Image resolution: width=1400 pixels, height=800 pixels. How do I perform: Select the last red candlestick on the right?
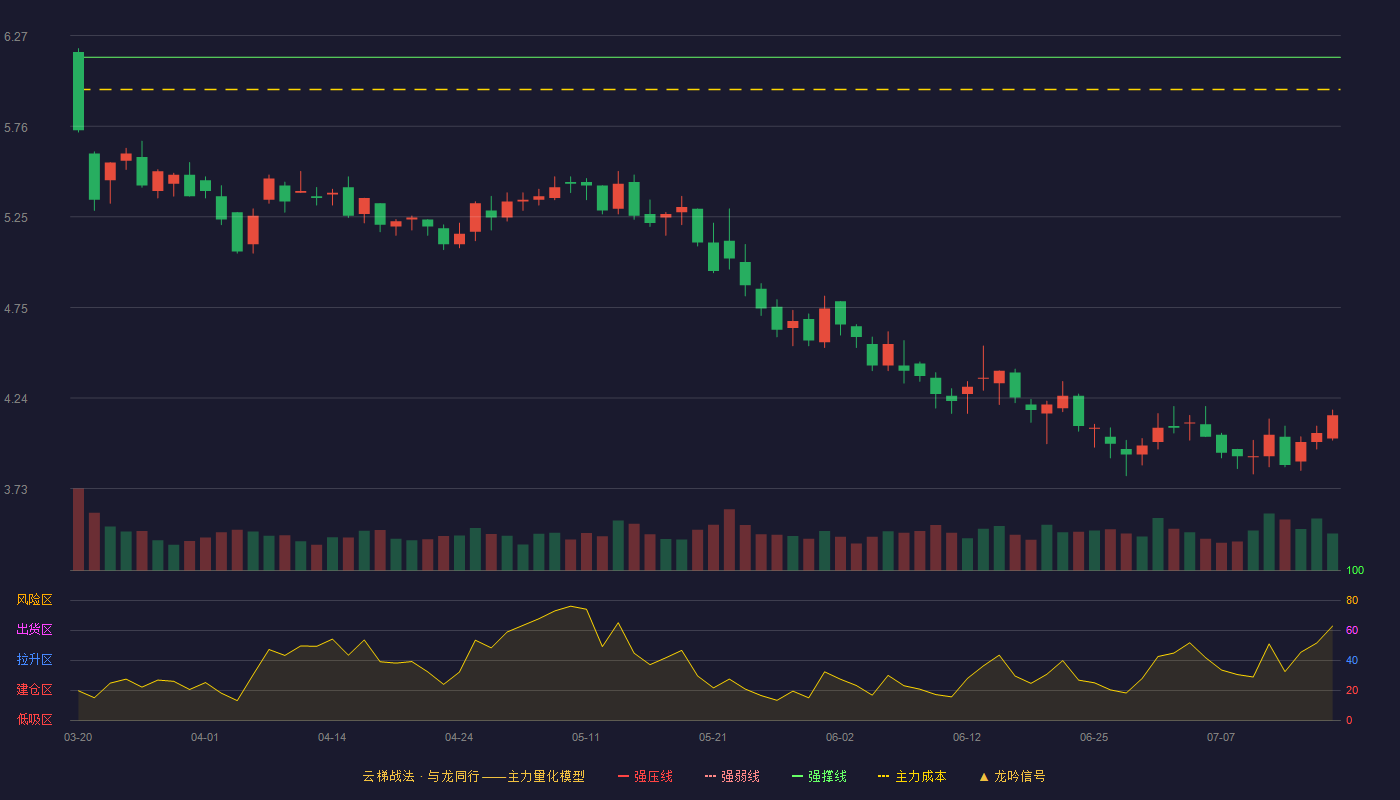[1332, 426]
